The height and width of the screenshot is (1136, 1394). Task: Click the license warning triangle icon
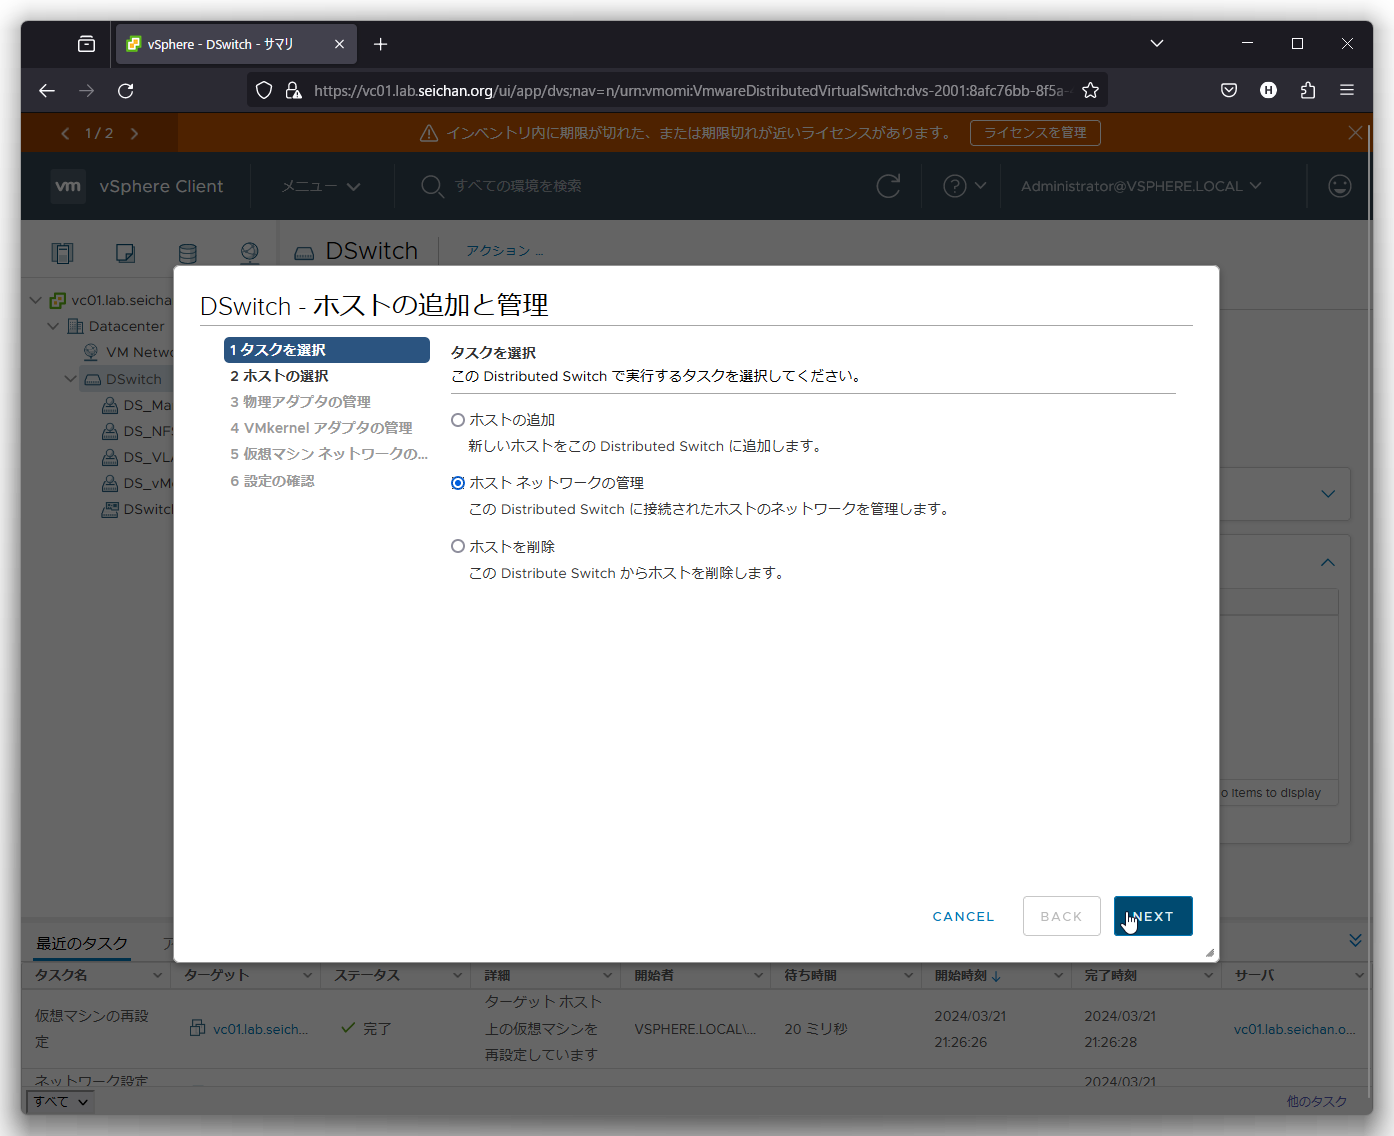point(429,133)
